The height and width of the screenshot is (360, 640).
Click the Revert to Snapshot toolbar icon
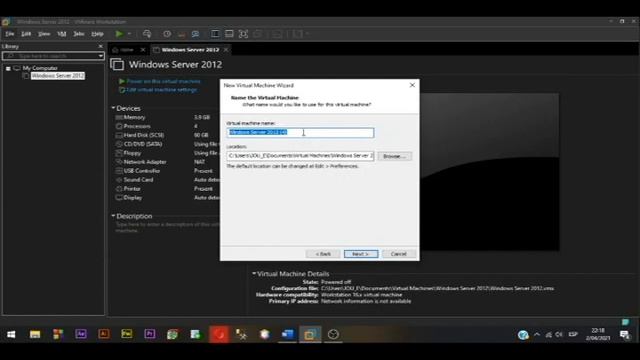coord(181,34)
